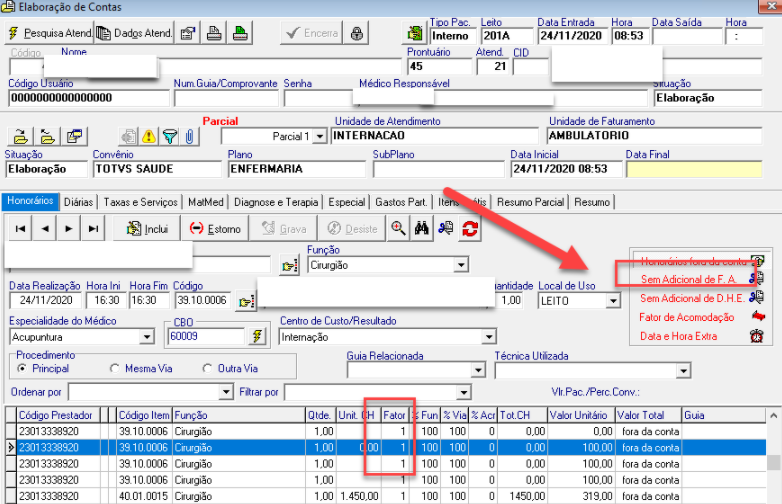The width and height of the screenshot is (782, 504).
Task: Open the Resumo Parcial tab
Action: pos(530,202)
